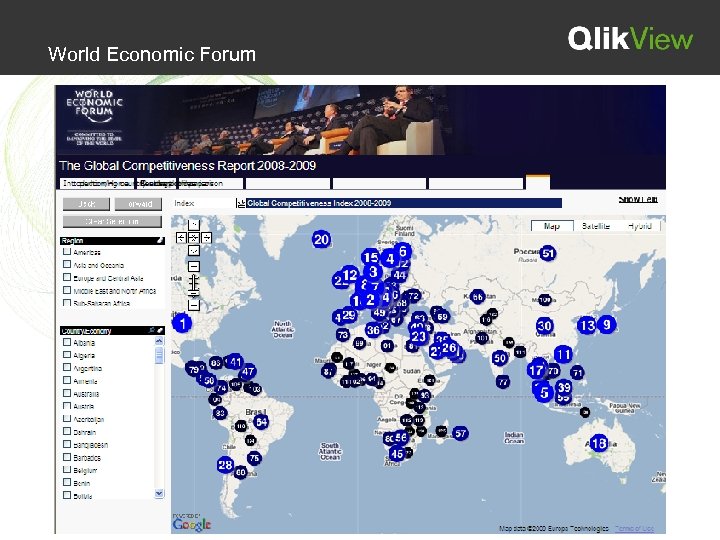The image size is (720, 540).
Task: Pan the map down with the arrow
Action: [194, 251]
